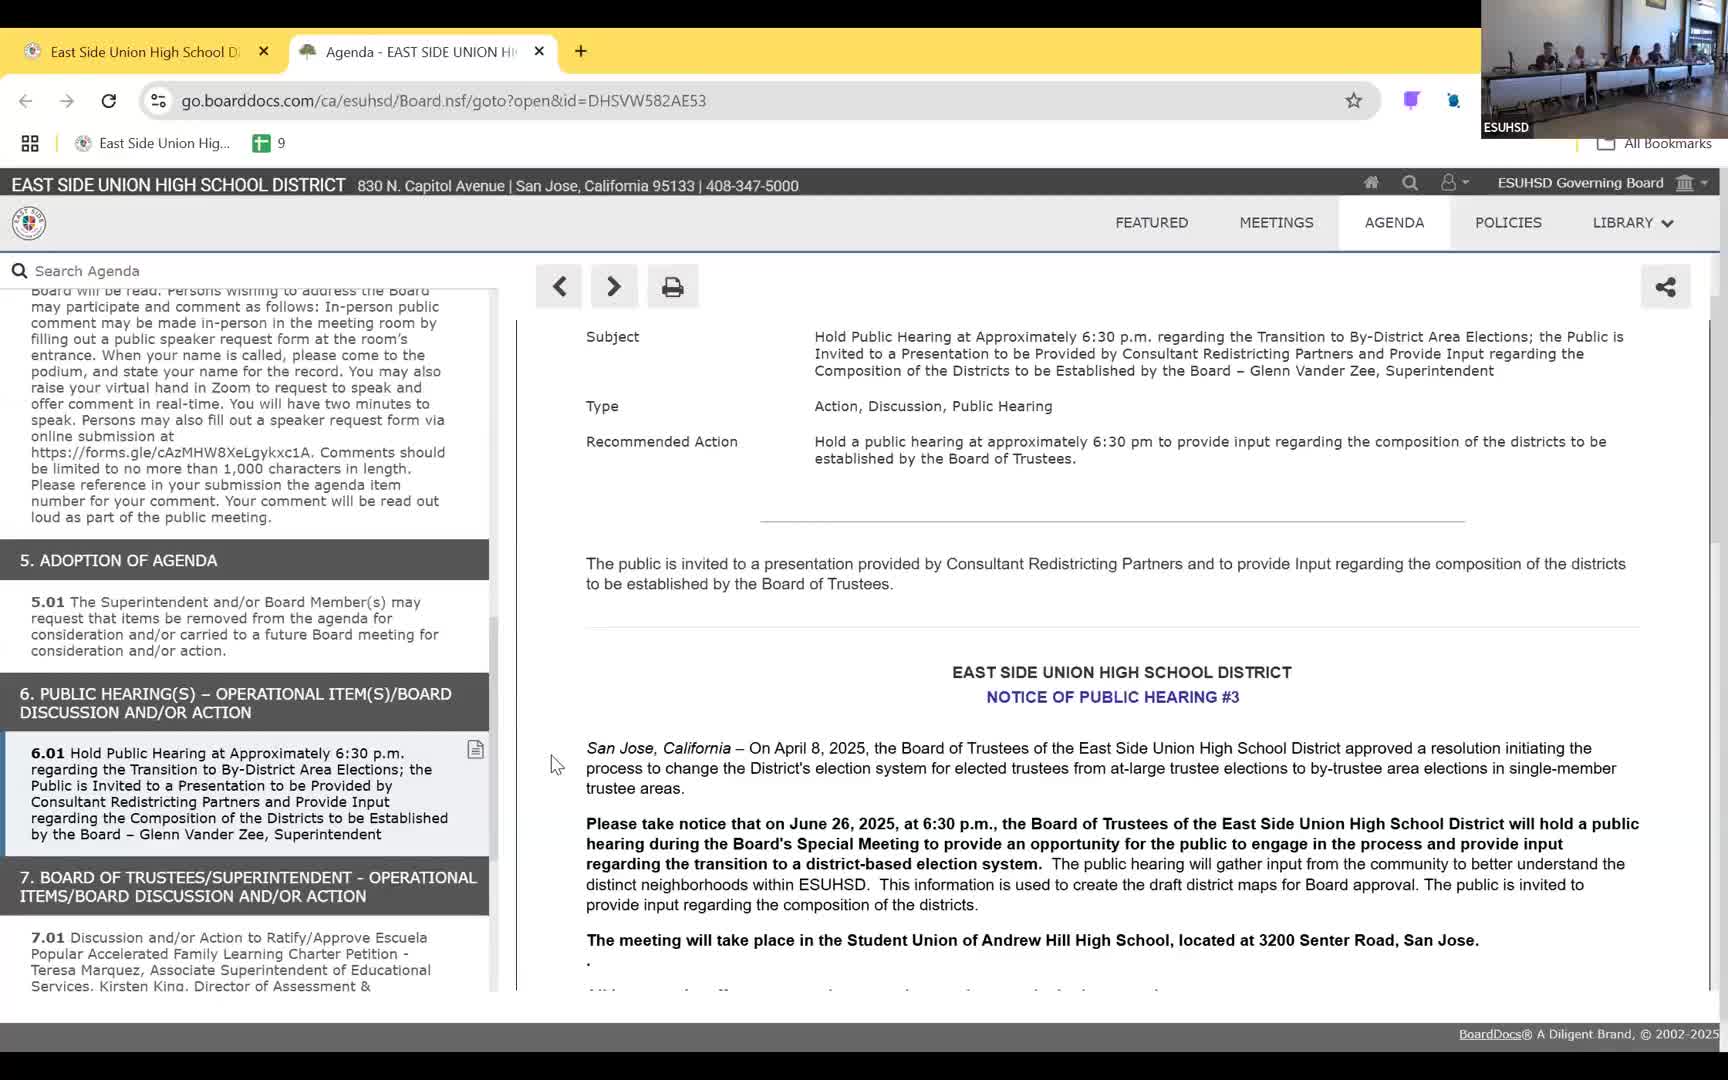
Task: Switch to the MEETINGS tab
Action: [1276, 223]
